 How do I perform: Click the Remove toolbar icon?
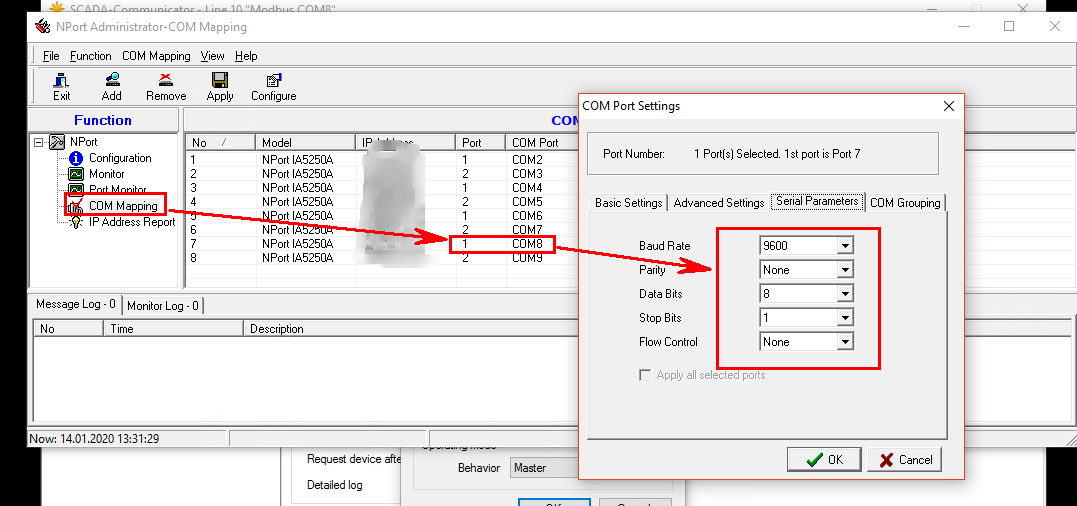(166, 87)
